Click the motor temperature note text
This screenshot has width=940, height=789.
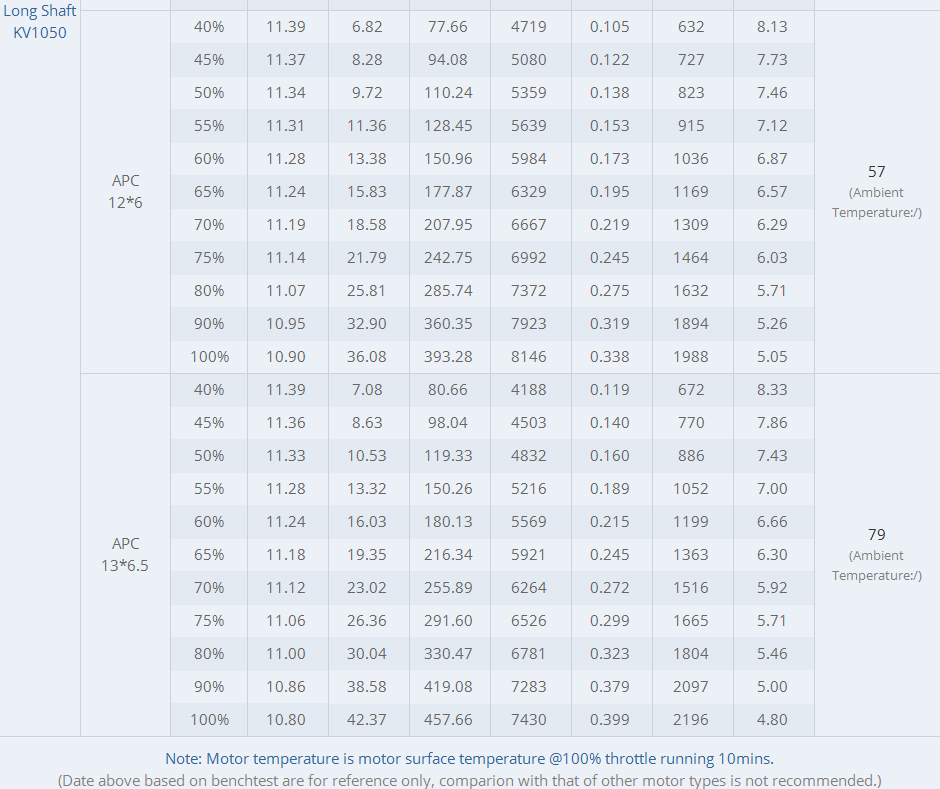pyautogui.click(x=469, y=759)
